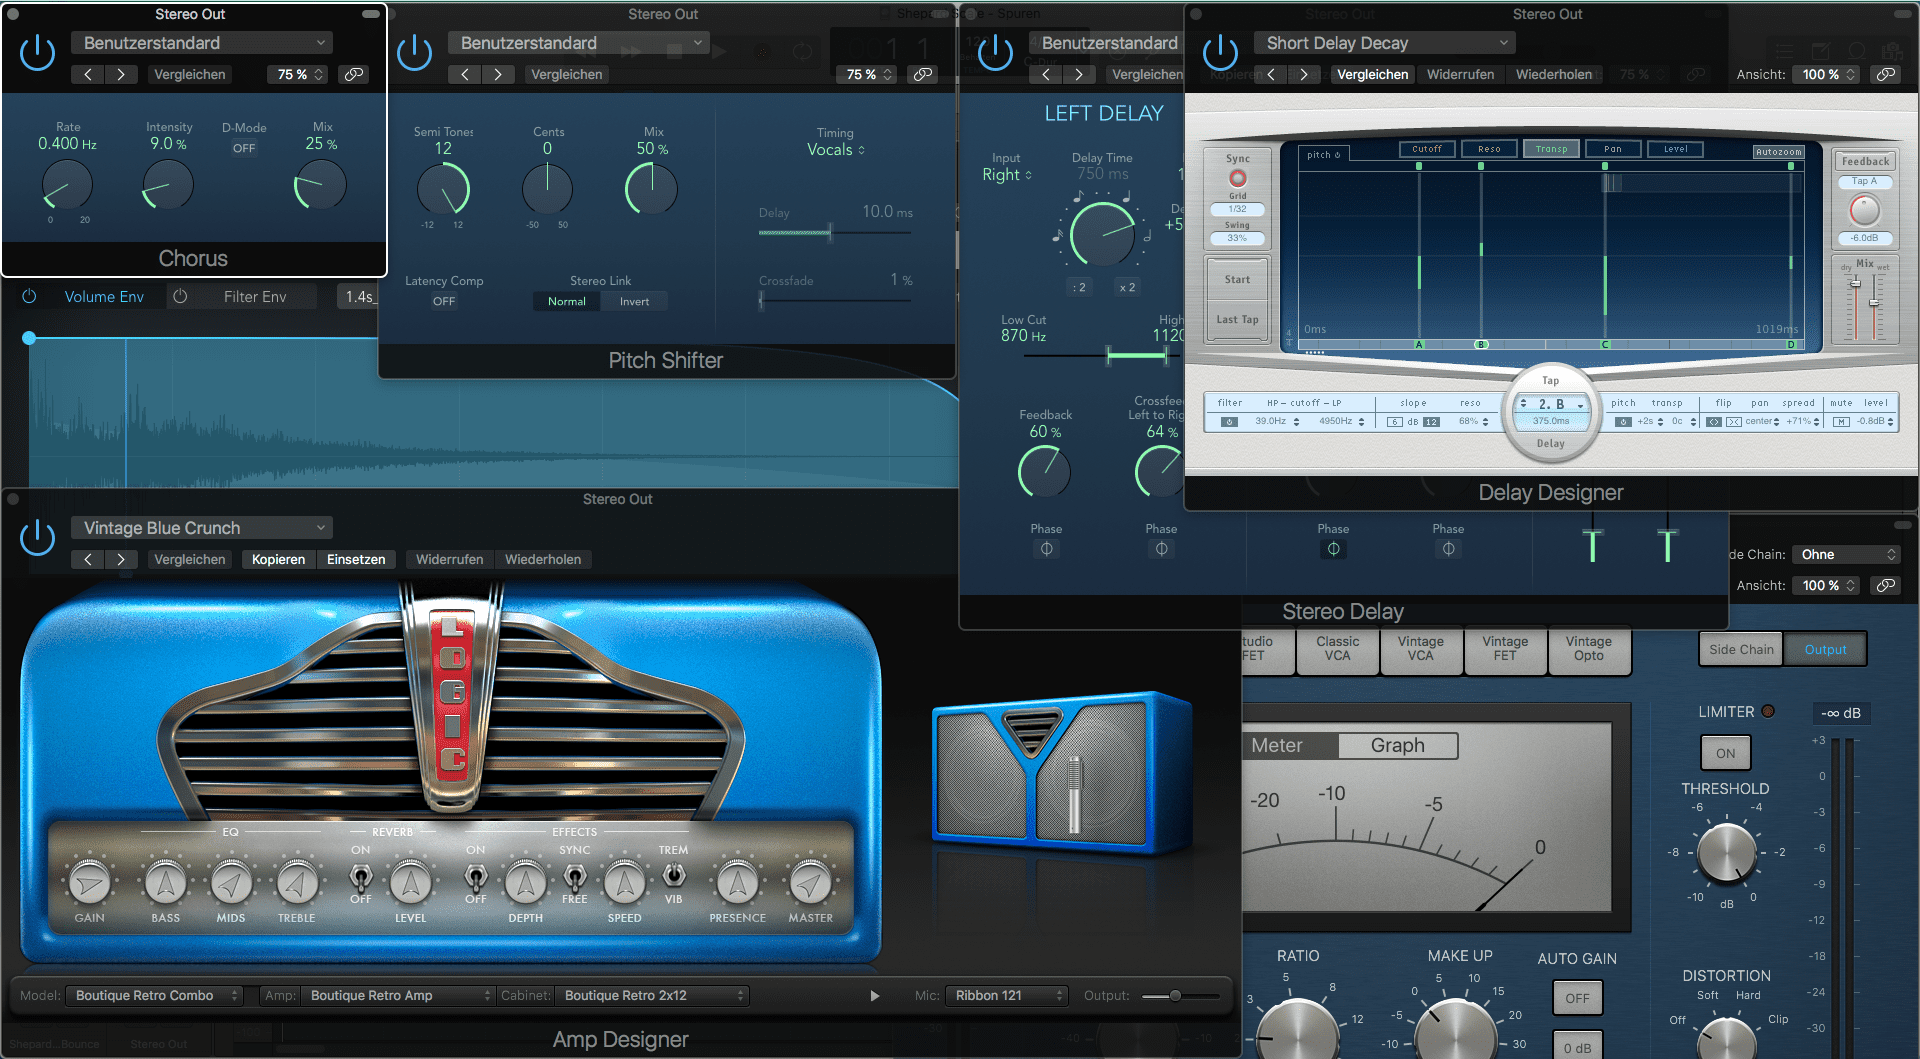Open the Mic Ribbon 121 dropdown

[x=1006, y=995]
